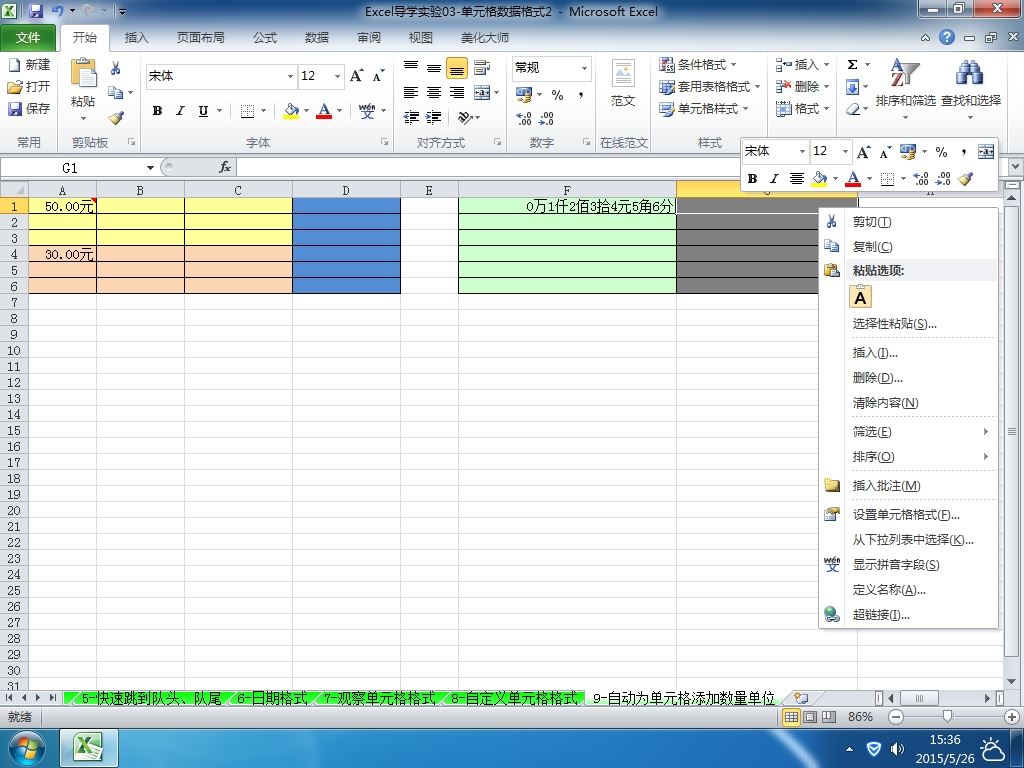This screenshot has width=1024, height=768.
Task: Expand the 筛选(E) submenu
Action: tap(920, 432)
